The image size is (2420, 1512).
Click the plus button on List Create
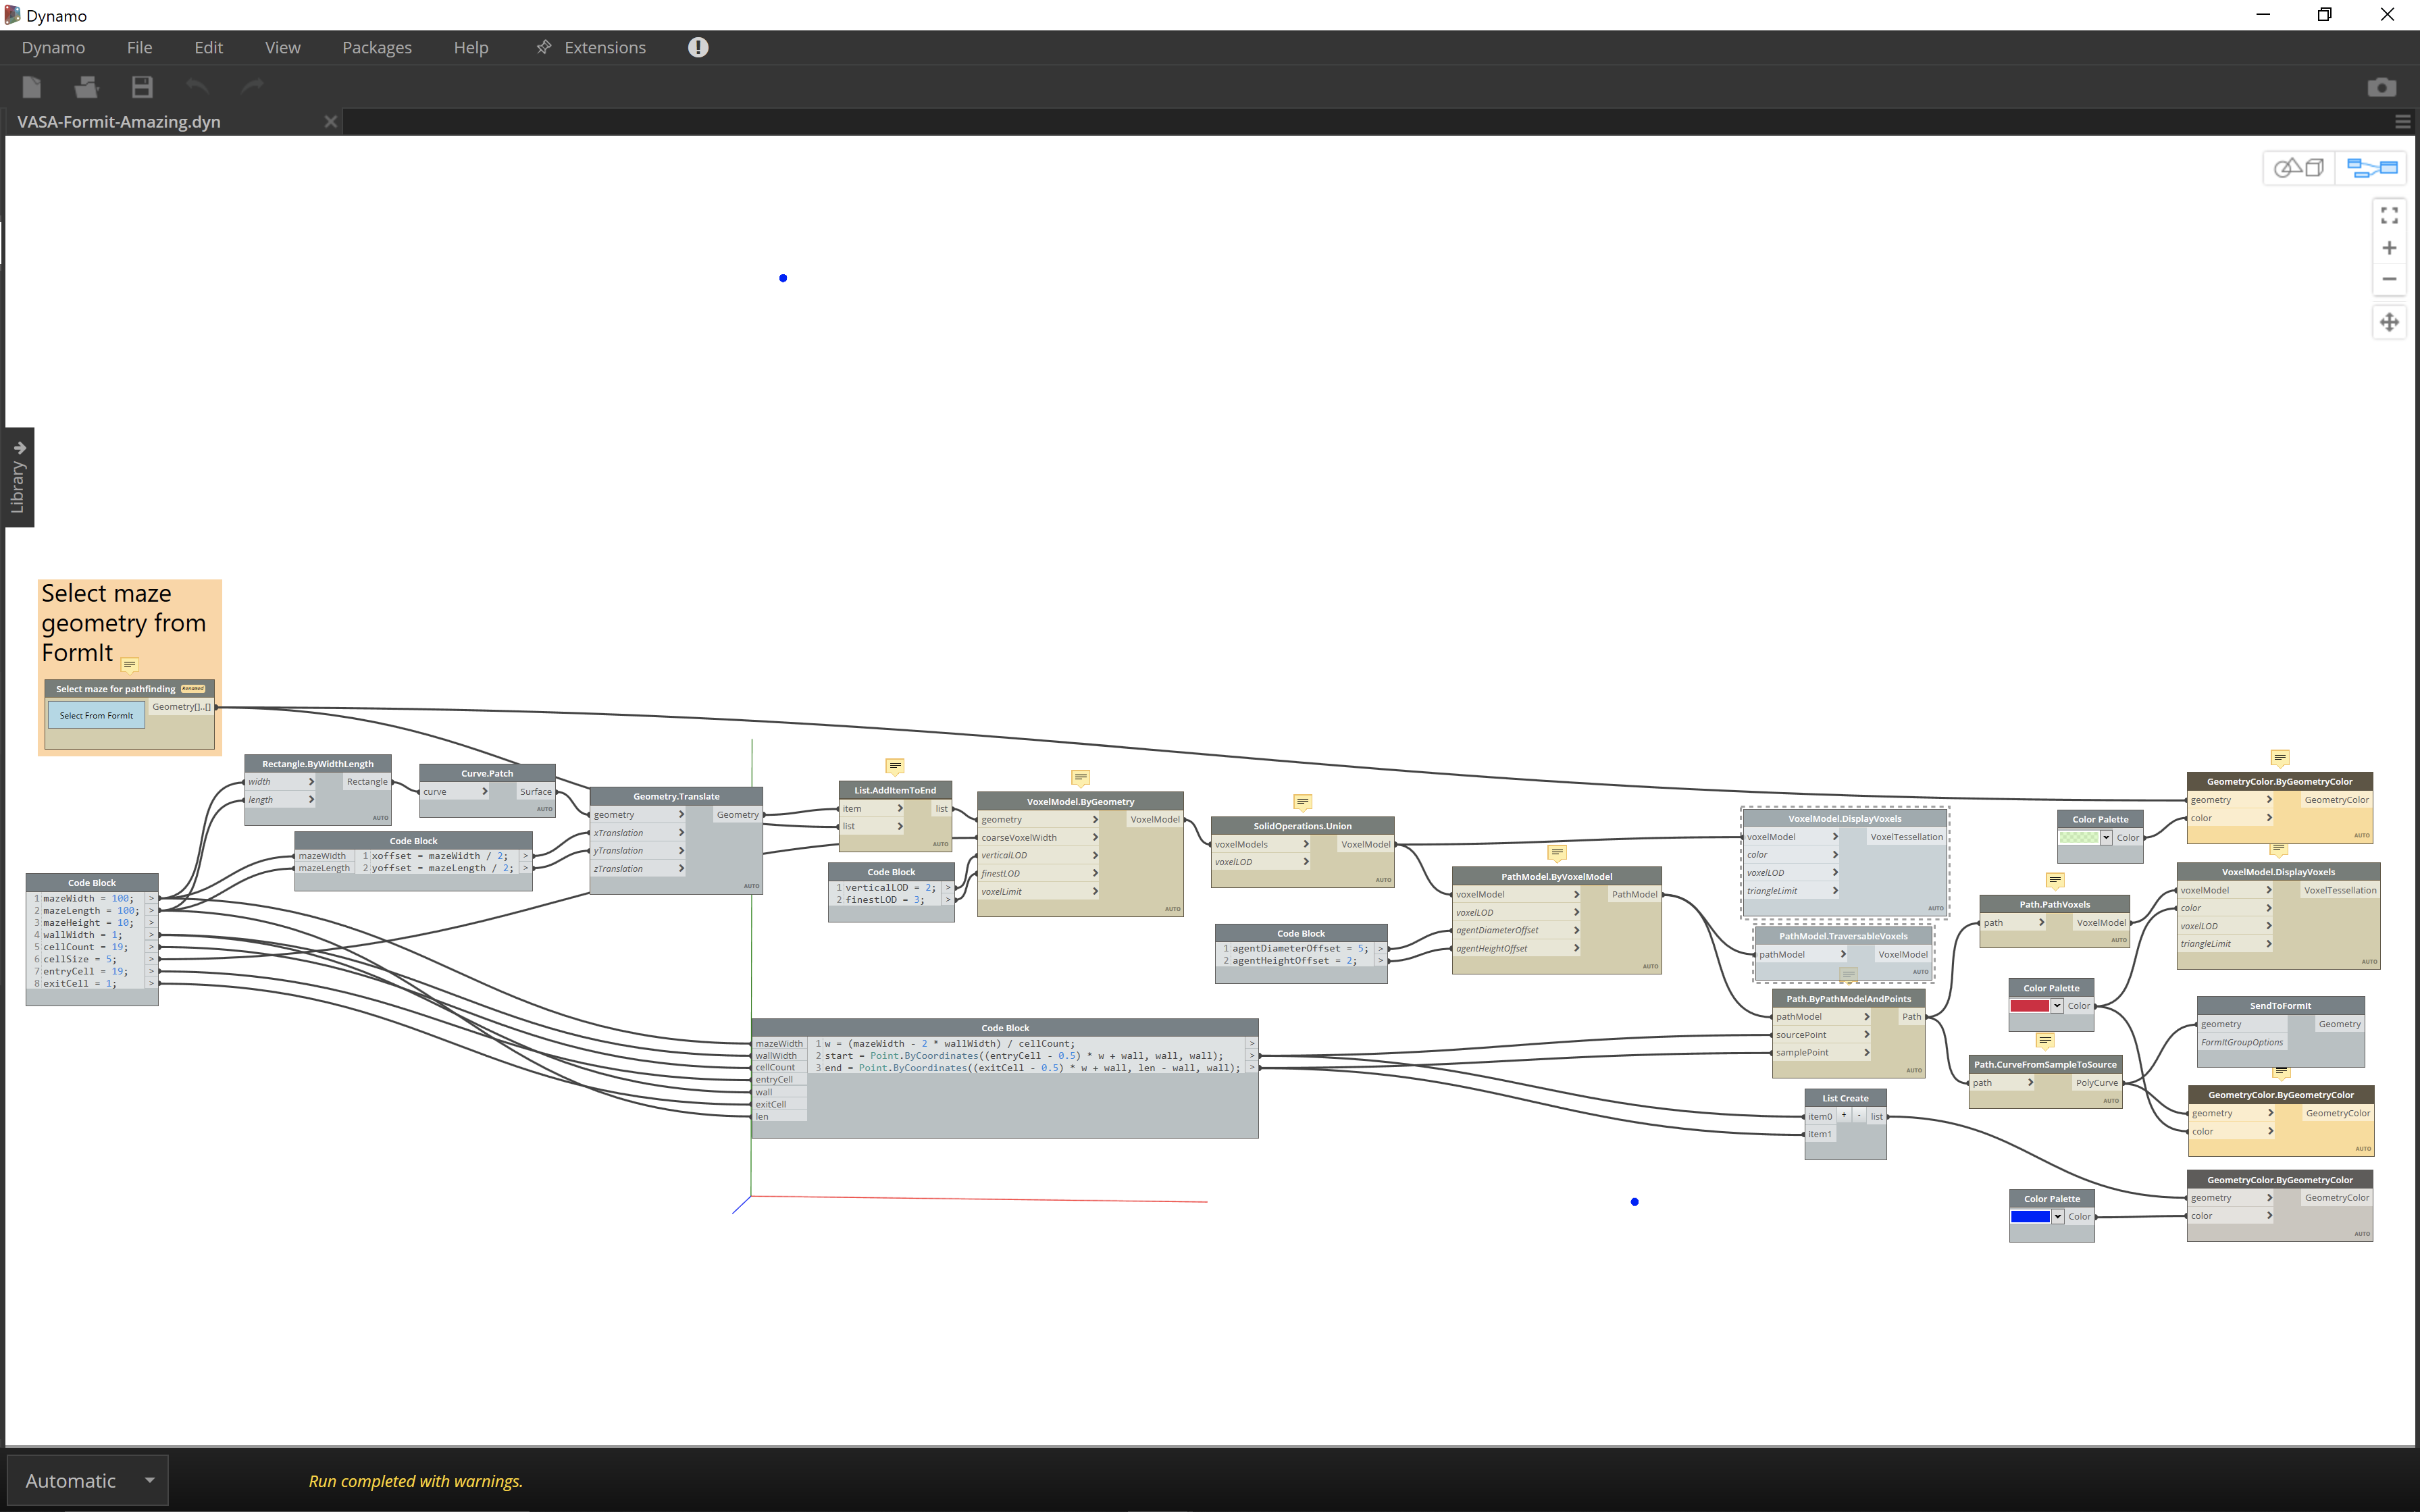click(1844, 1115)
